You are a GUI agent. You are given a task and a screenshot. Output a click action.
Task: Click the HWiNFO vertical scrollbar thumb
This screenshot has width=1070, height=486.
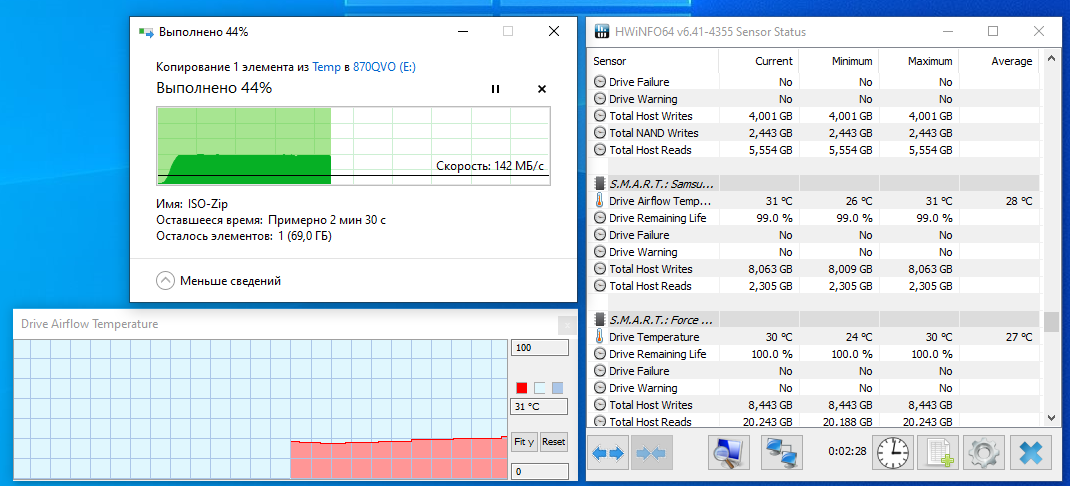pos(1050,320)
